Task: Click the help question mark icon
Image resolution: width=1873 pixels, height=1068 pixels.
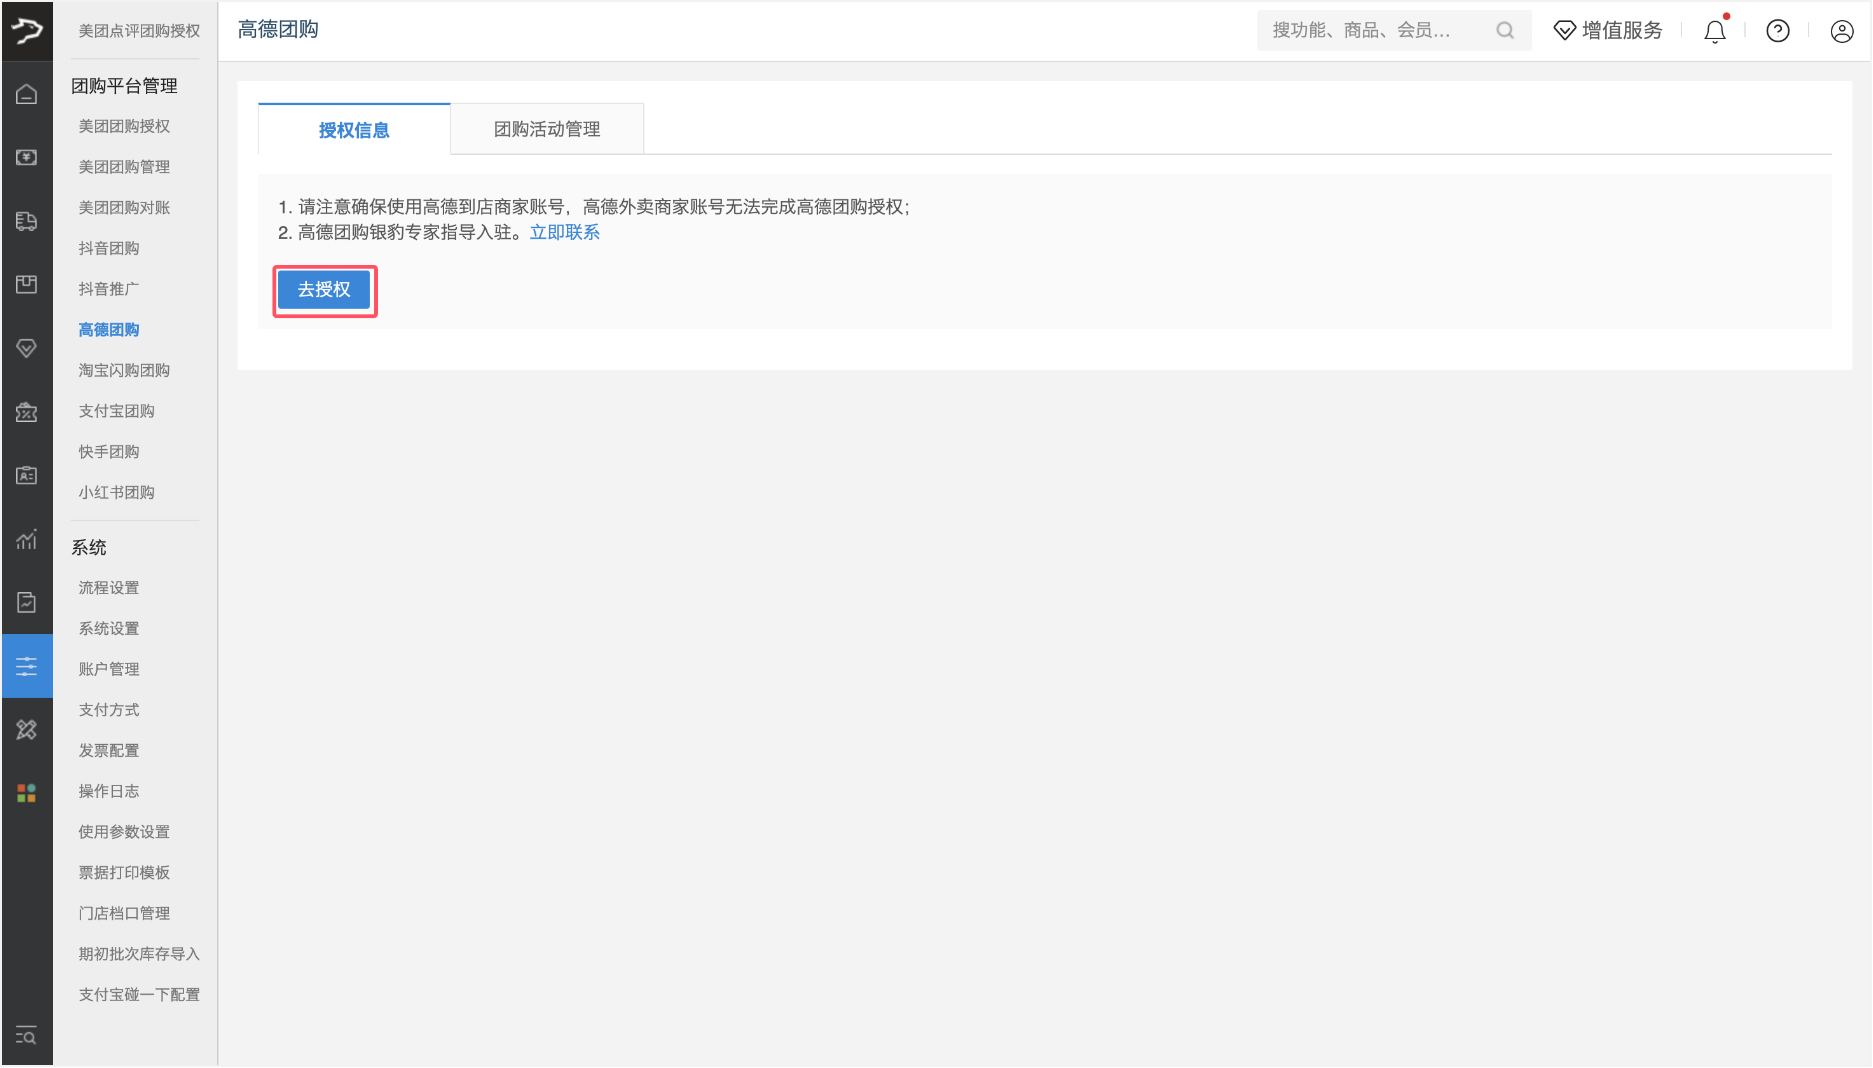Action: pyautogui.click(x=1778, y=31)
